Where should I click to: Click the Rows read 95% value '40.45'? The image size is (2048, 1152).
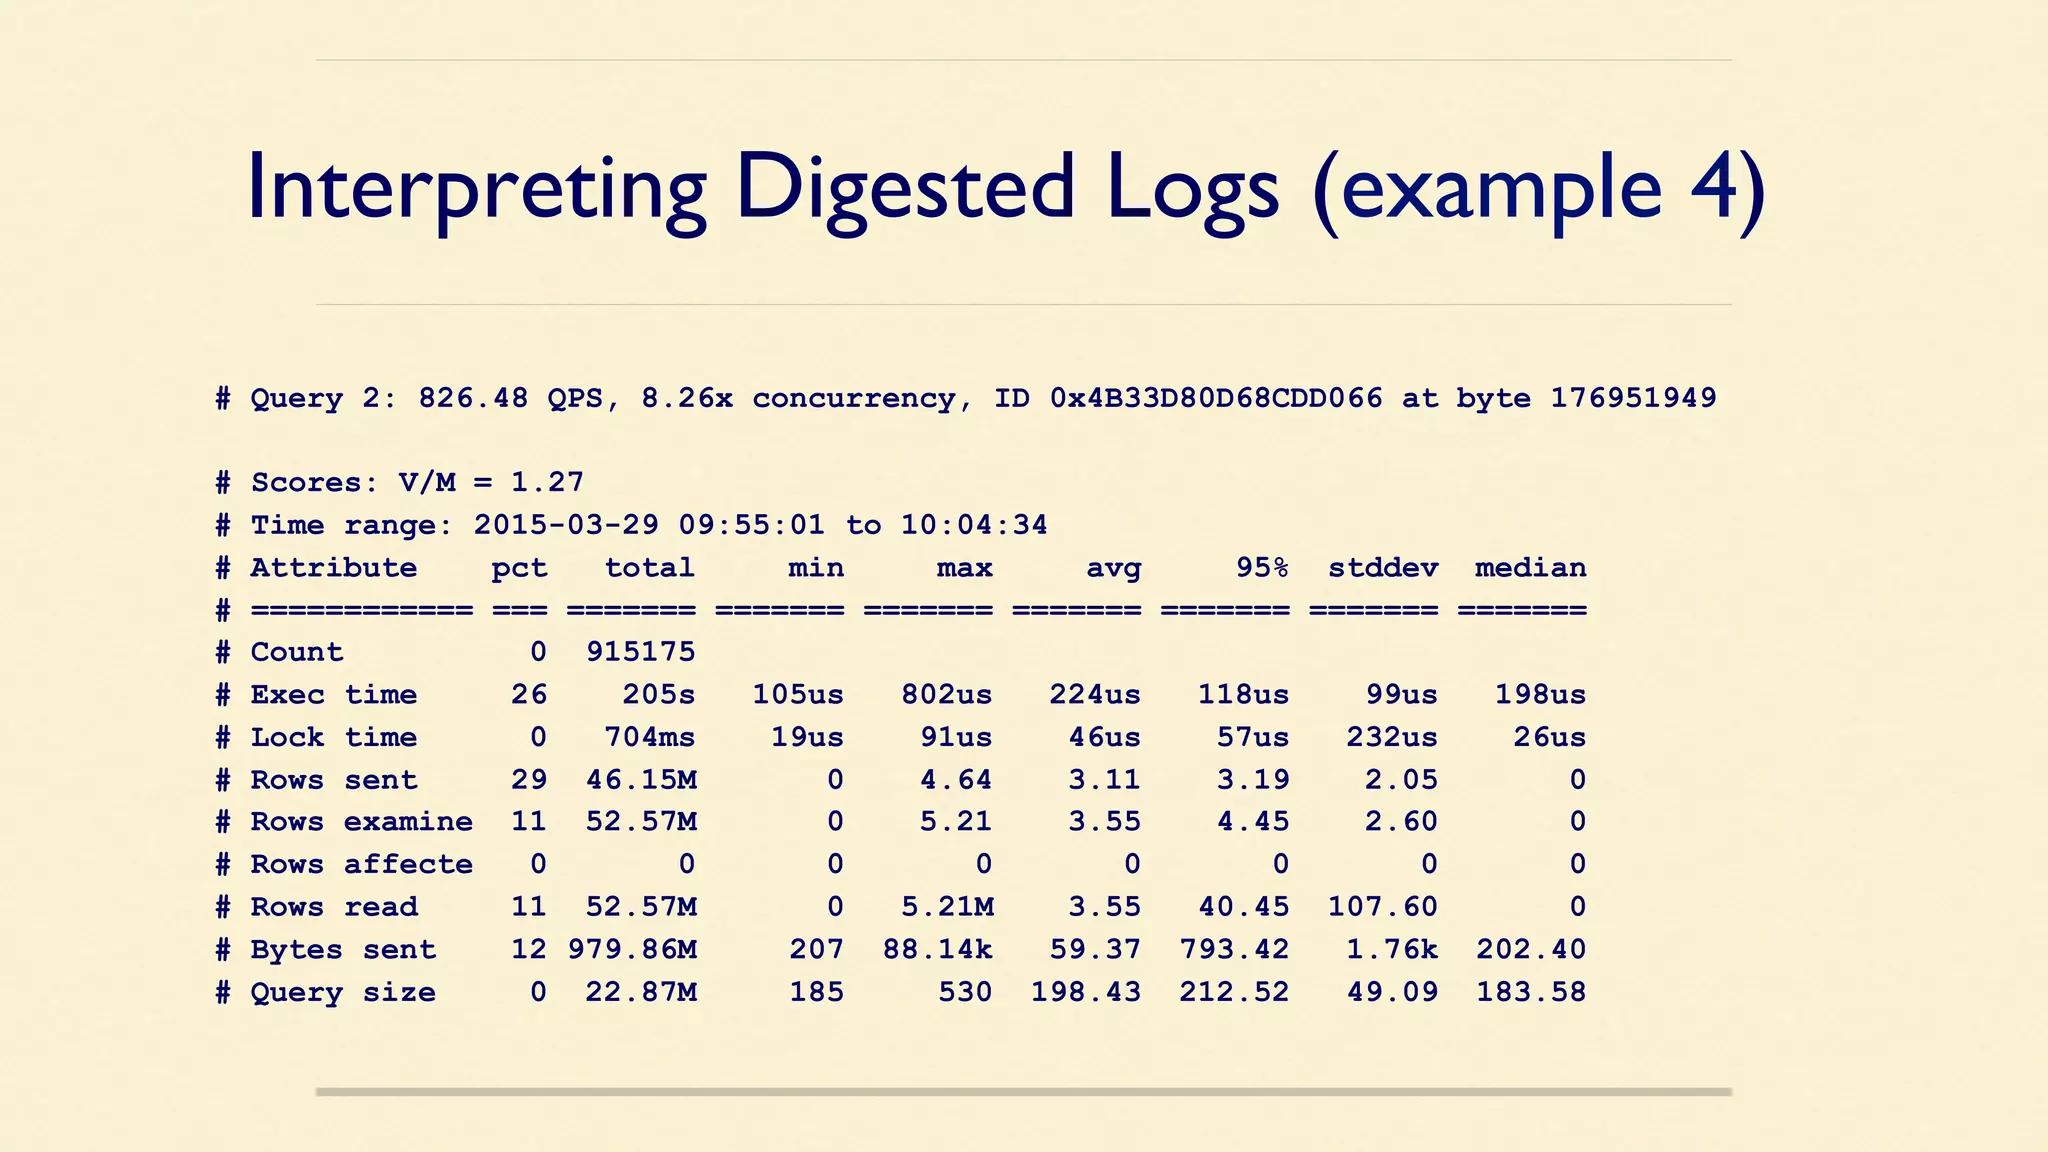(1243, 907)
